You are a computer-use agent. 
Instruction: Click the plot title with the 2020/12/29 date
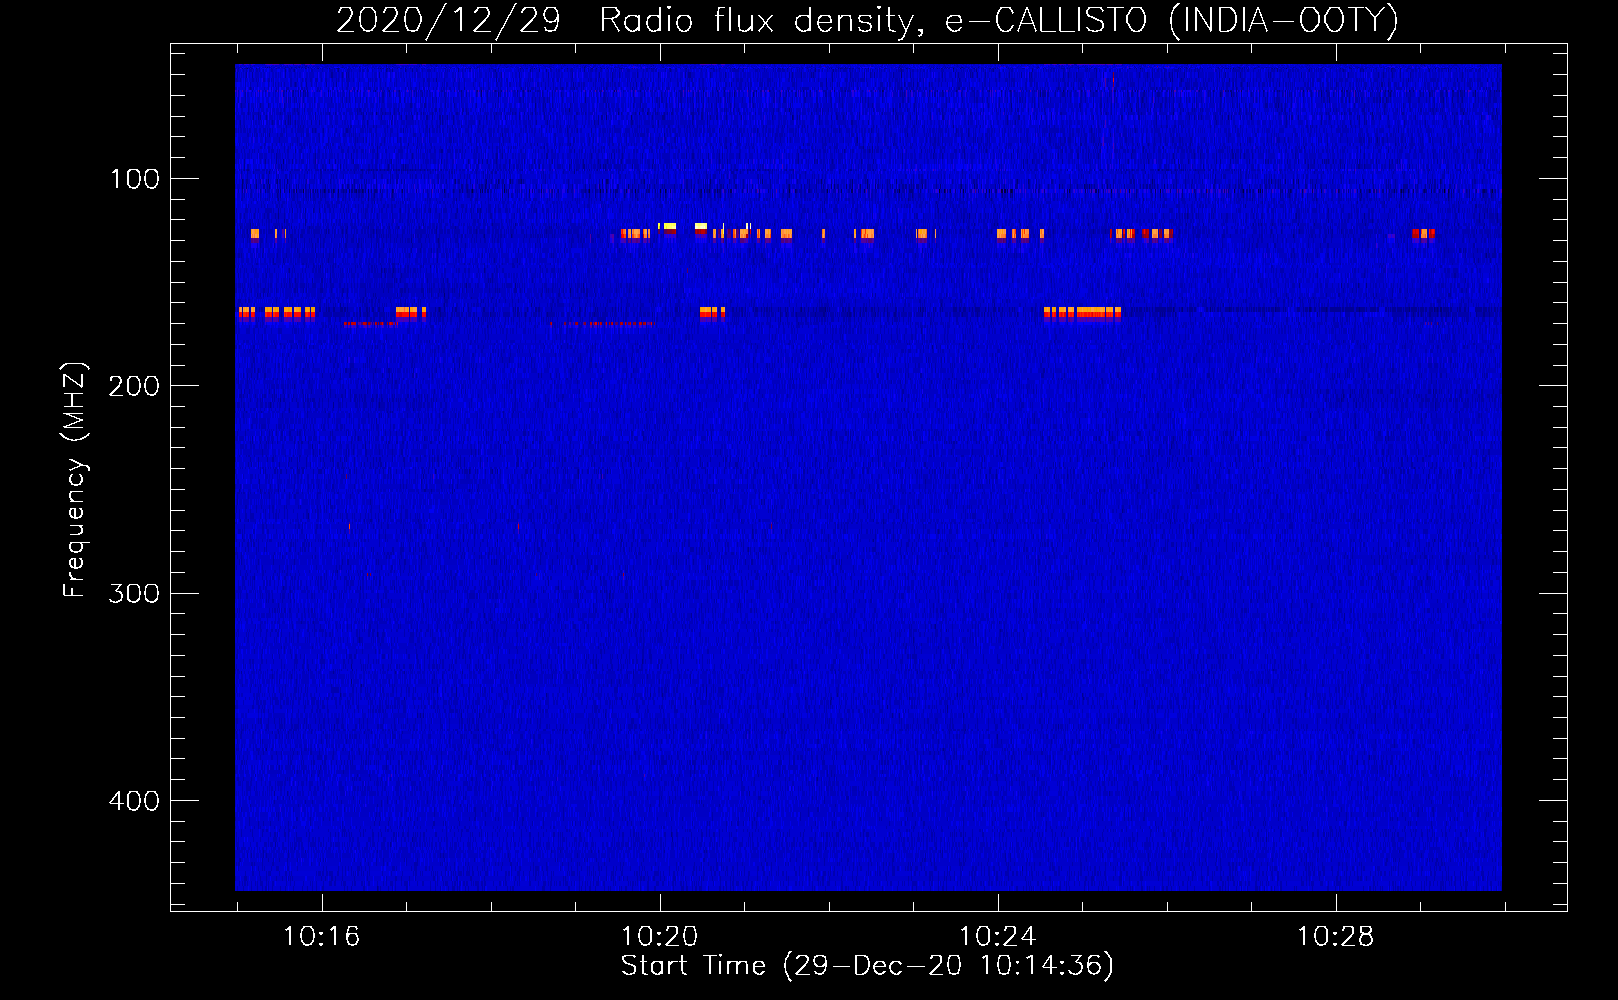click(866, 20)
